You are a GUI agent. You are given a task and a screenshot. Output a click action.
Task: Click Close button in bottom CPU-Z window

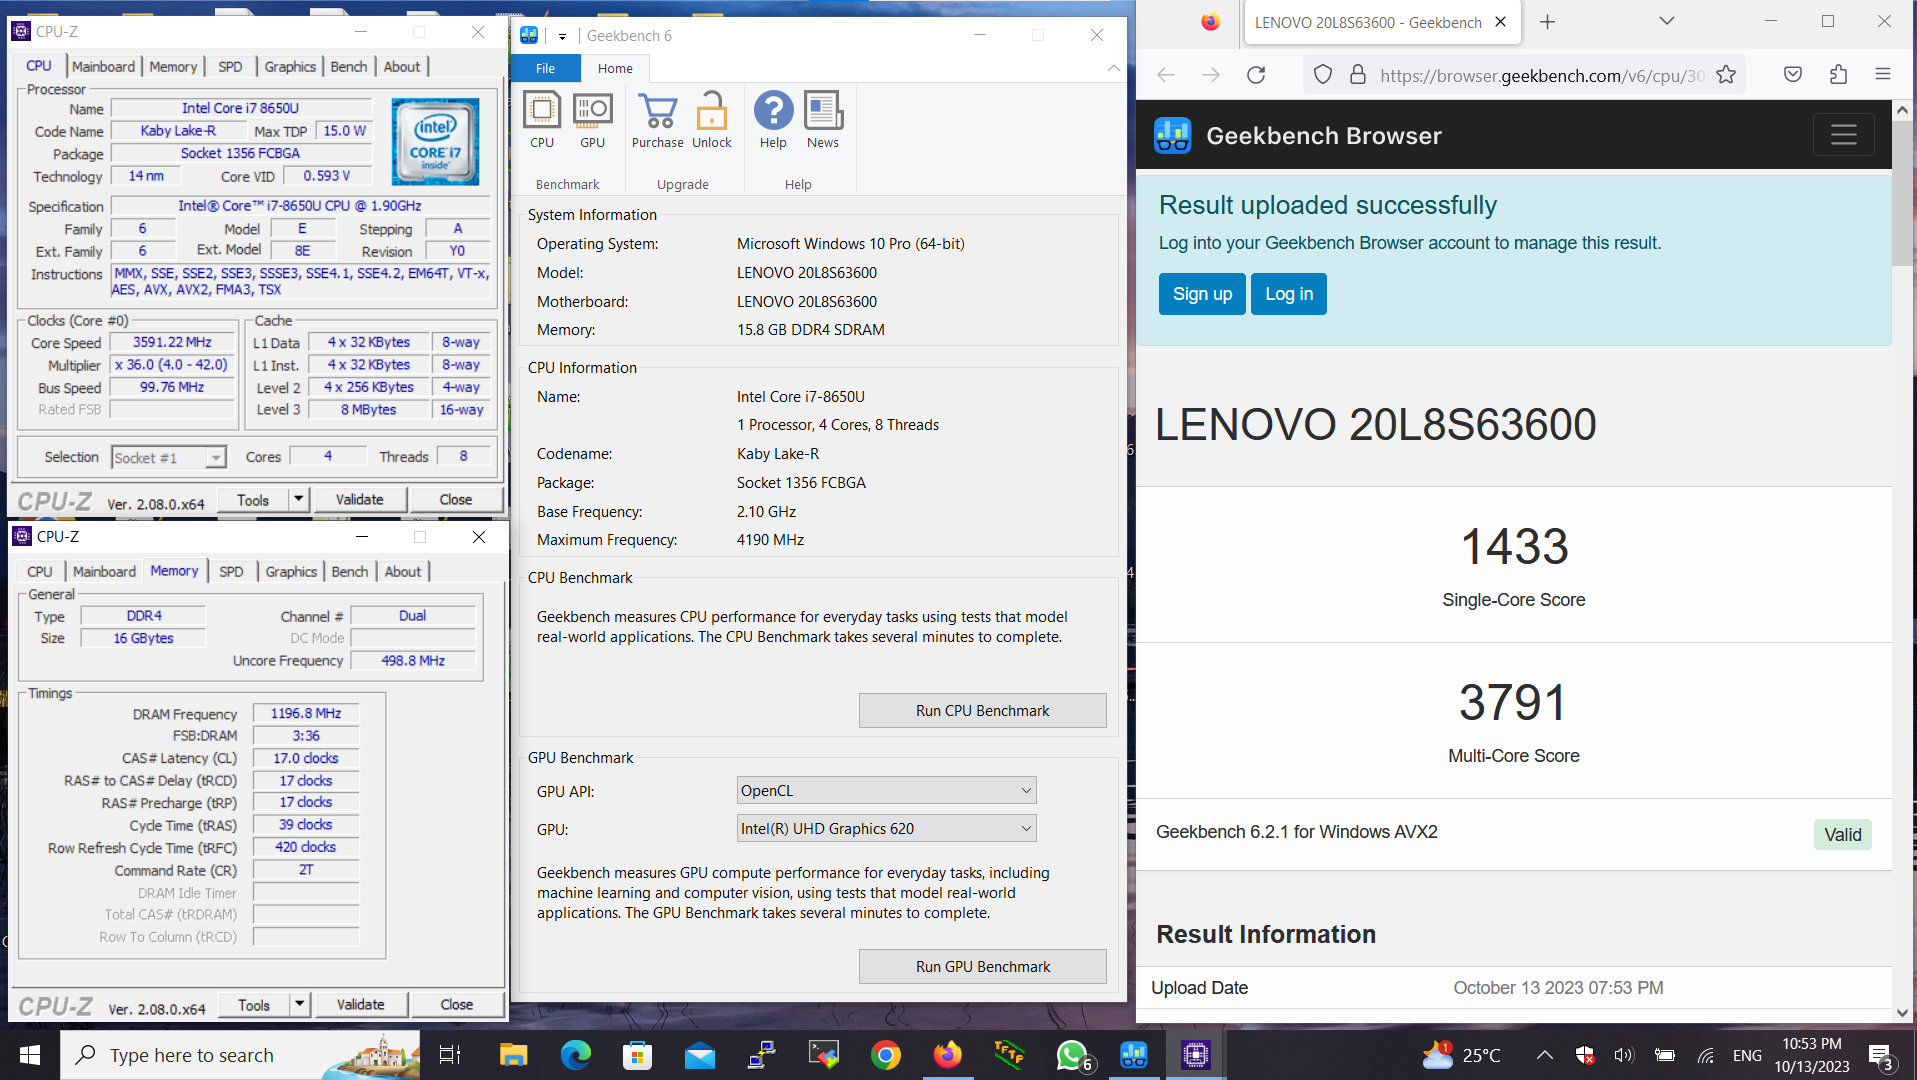point(456,1004)
